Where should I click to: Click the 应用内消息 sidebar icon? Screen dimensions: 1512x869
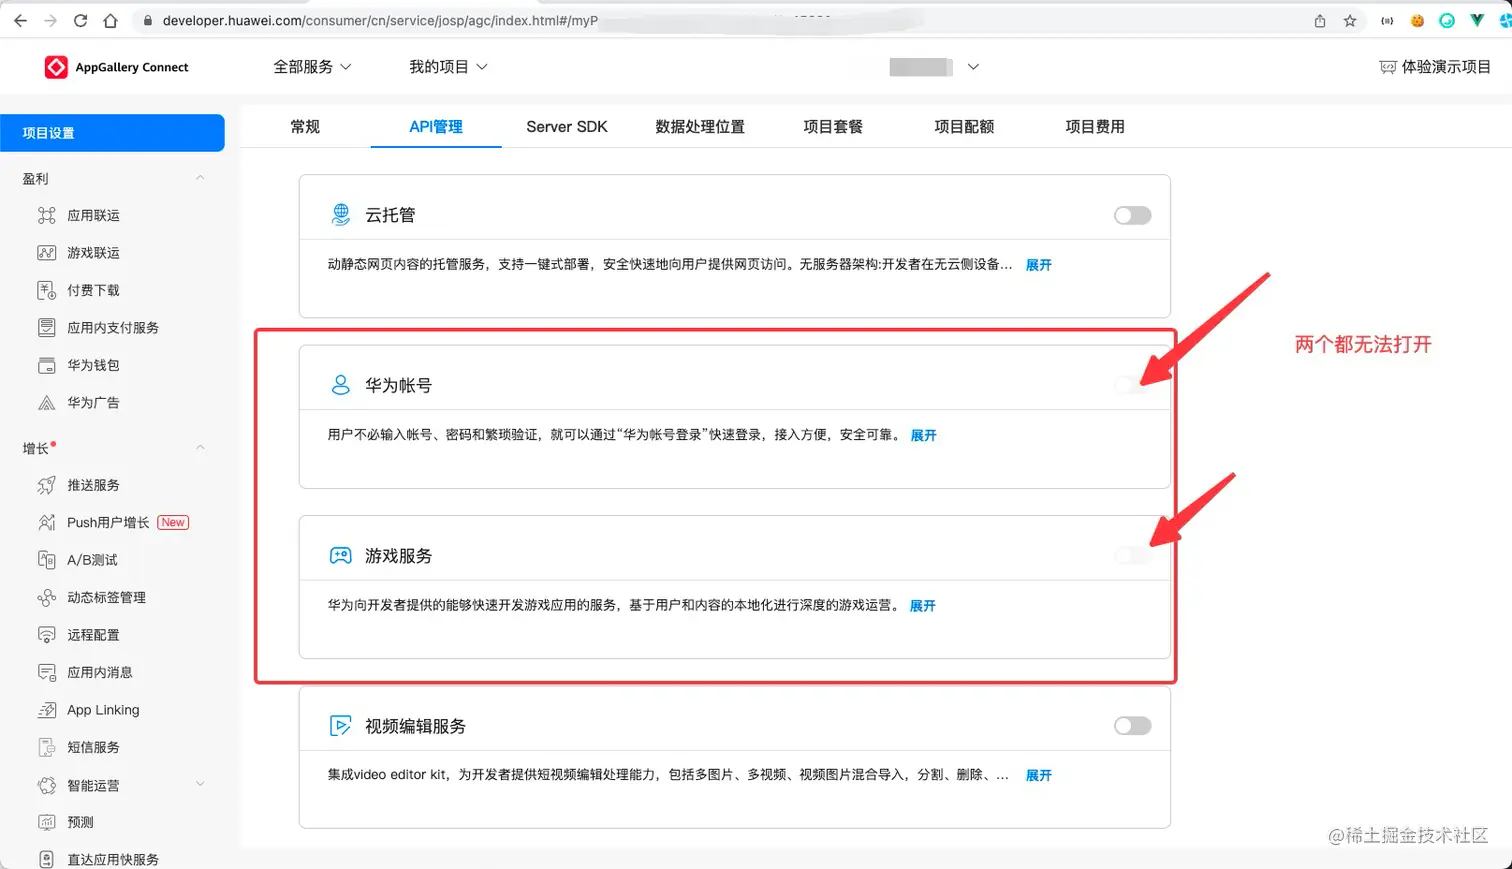click(x=46, y=672)
